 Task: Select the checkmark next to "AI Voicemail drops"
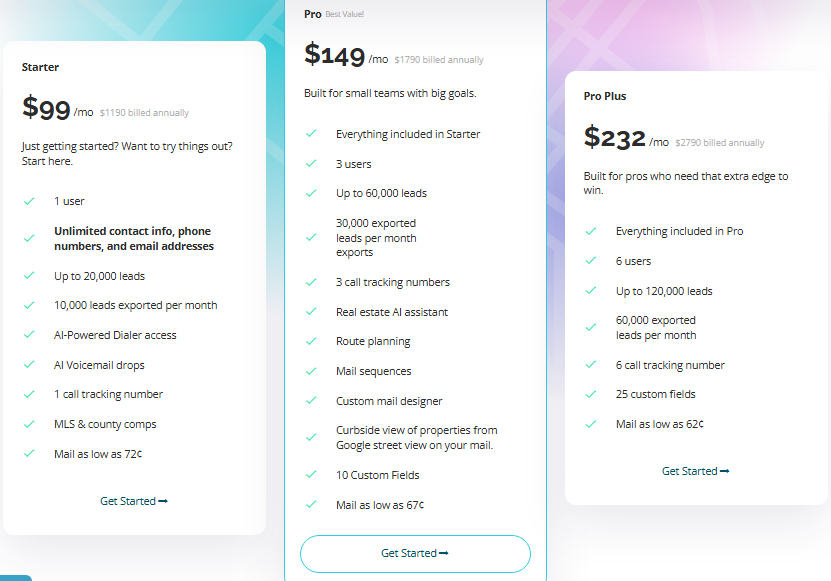point(28,364)
